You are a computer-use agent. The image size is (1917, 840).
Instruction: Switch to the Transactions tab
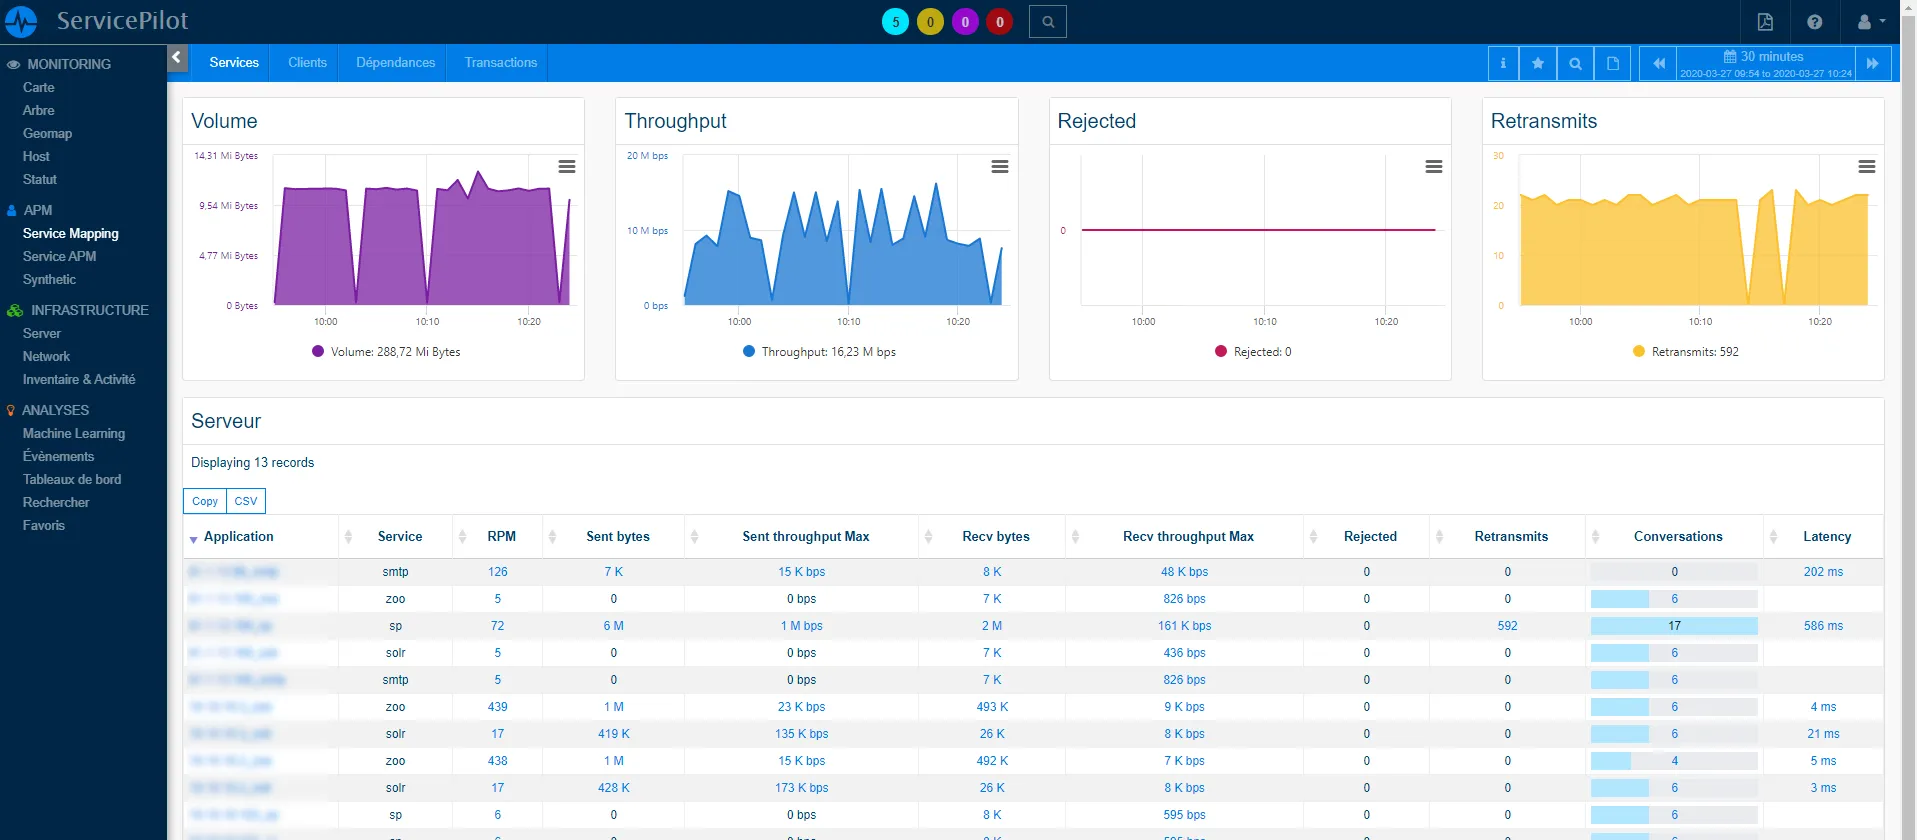click(x=500, y=62)
